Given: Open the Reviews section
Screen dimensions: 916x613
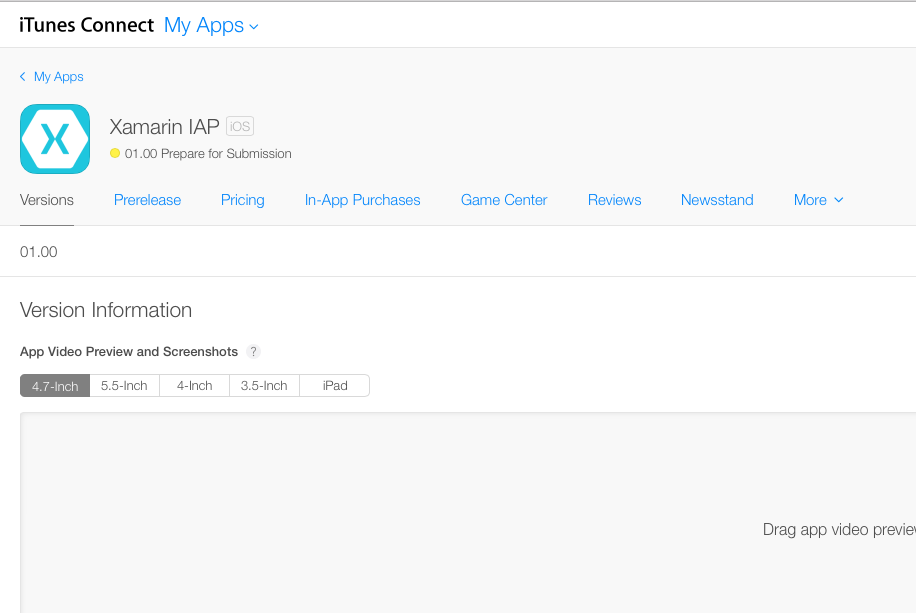Looking at the screenshot, I should (614, 200).
